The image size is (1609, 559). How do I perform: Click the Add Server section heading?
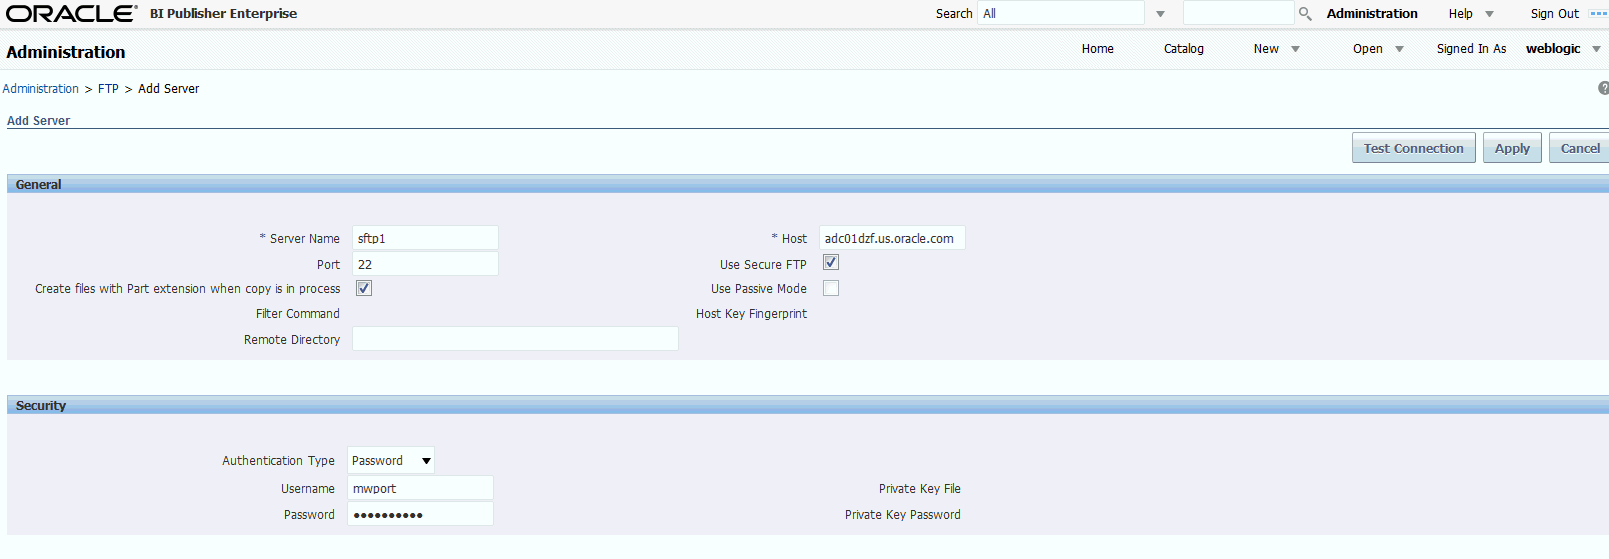click(38, 121)
